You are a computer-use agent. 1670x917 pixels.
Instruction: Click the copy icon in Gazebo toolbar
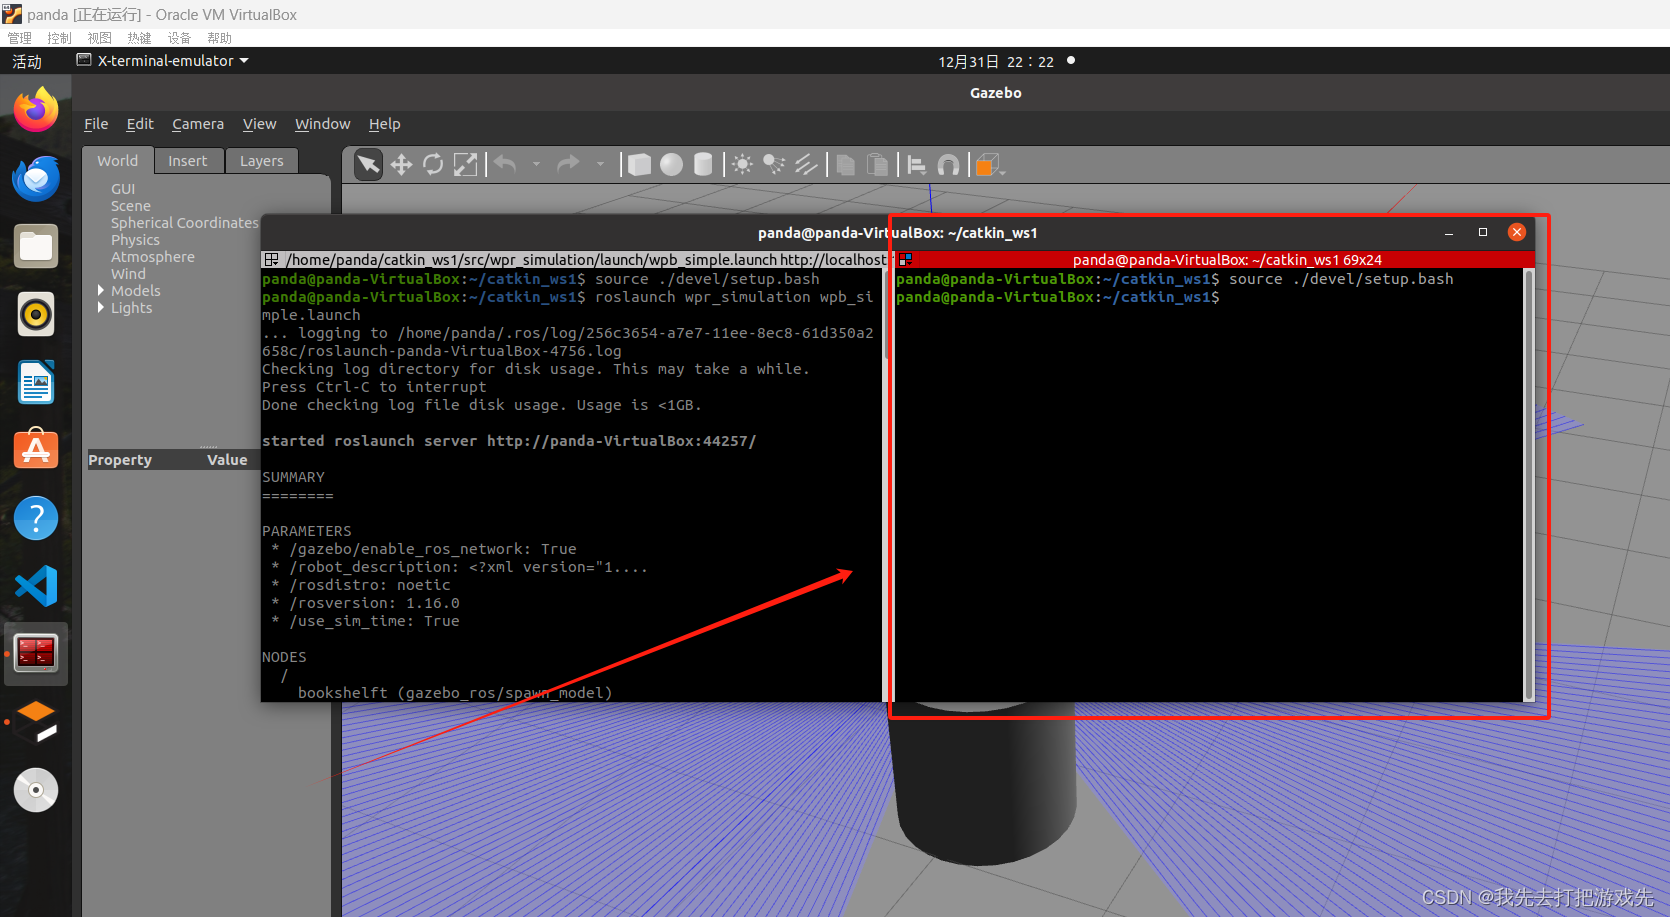coord(846,164)
